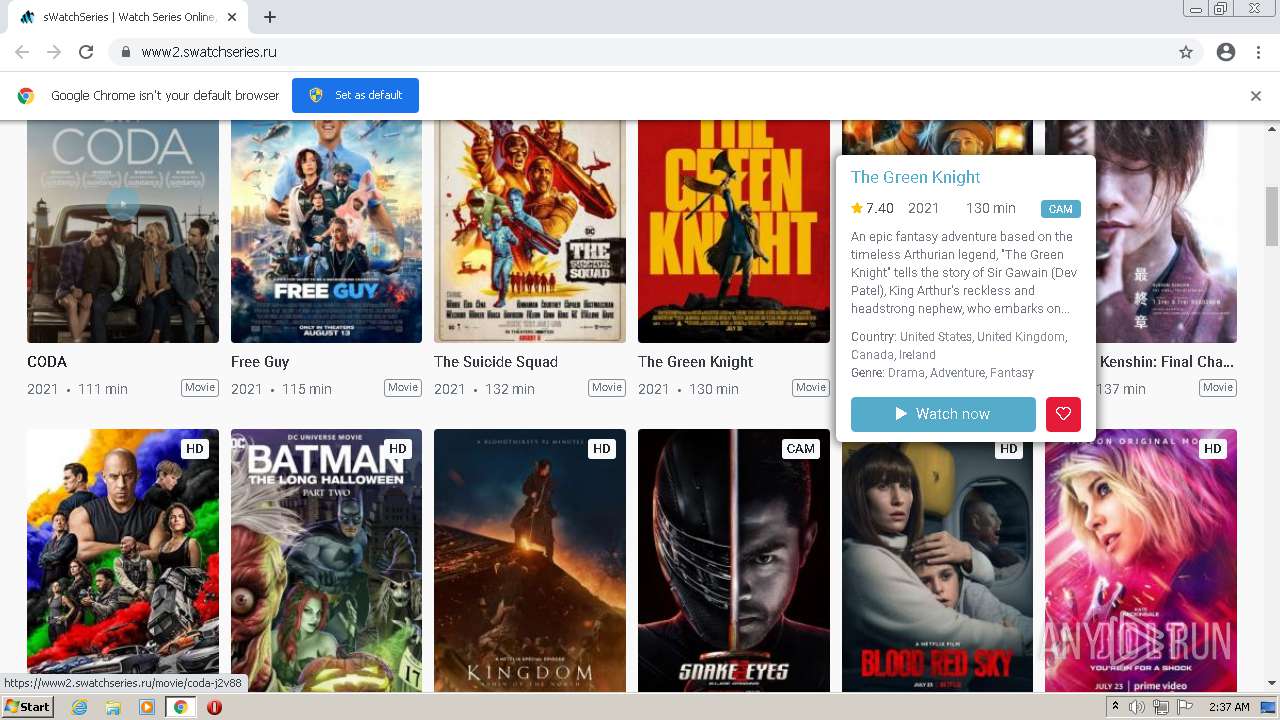Open the Windows Start menu

click(x=28, y=707)
